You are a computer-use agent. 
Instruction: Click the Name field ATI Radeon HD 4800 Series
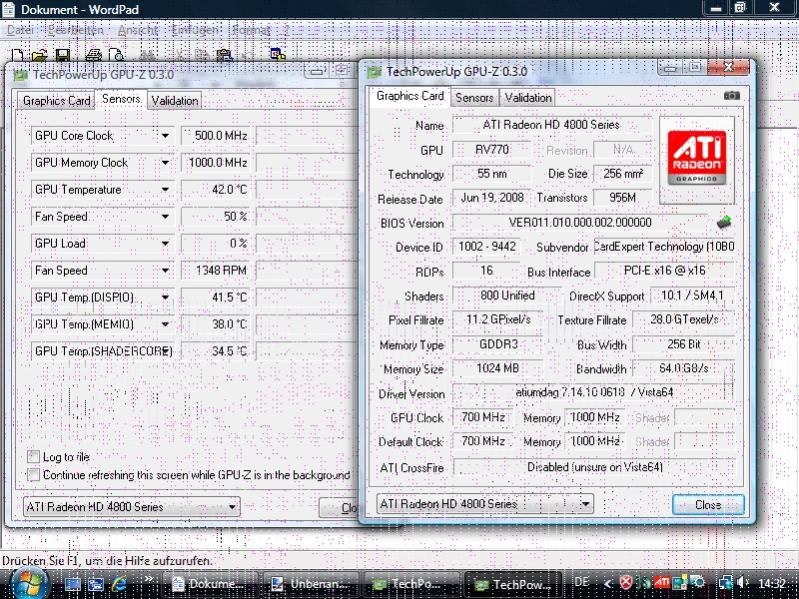pyautogui.click(x=552, y=125)
